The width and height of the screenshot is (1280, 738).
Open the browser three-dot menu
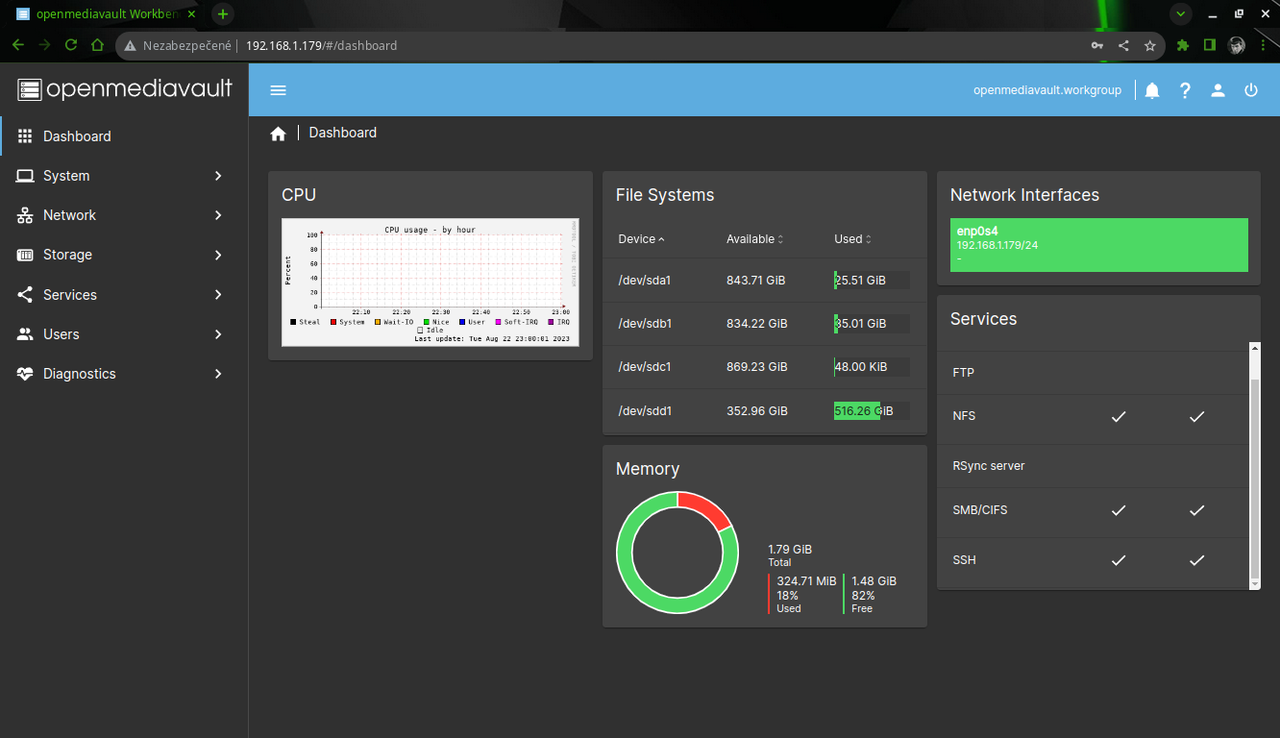point(1264,45)
